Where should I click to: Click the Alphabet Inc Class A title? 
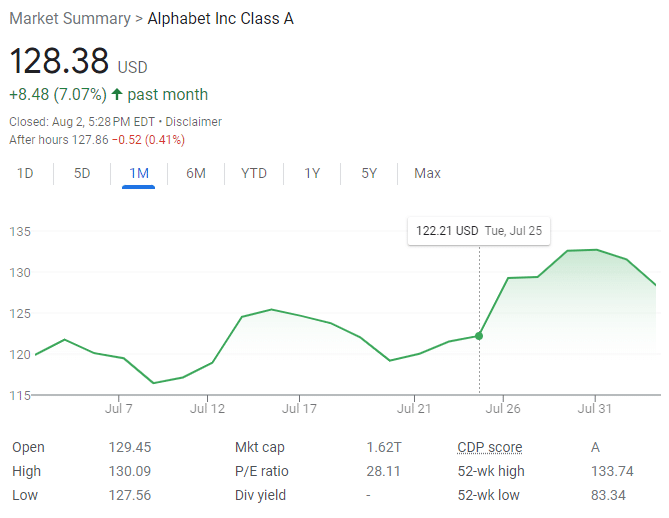tap(221, 19)
